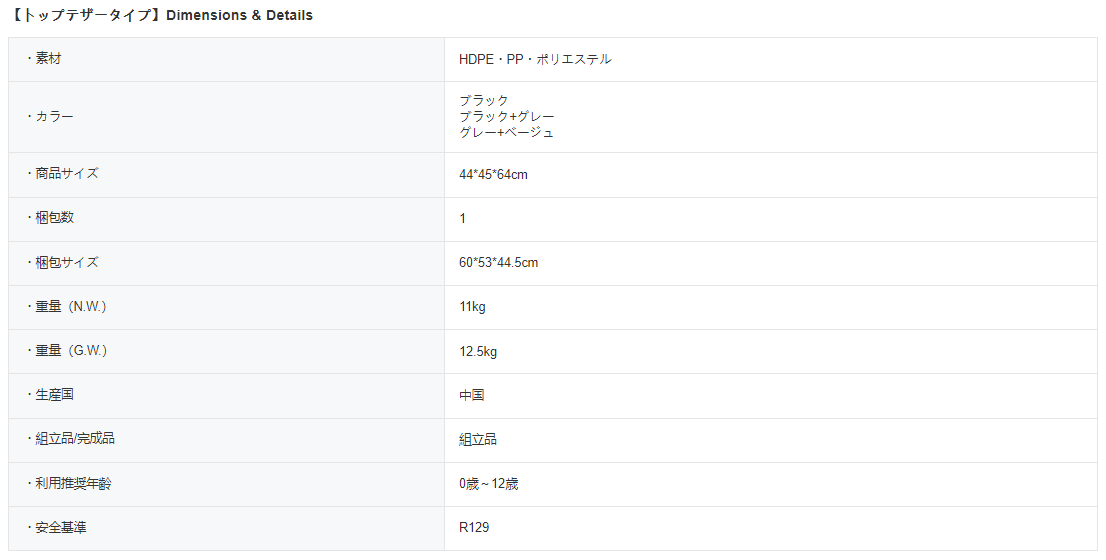Select the 生産国 row label
This screenshot has width=1106, height=560.
[x=50, y=394]
